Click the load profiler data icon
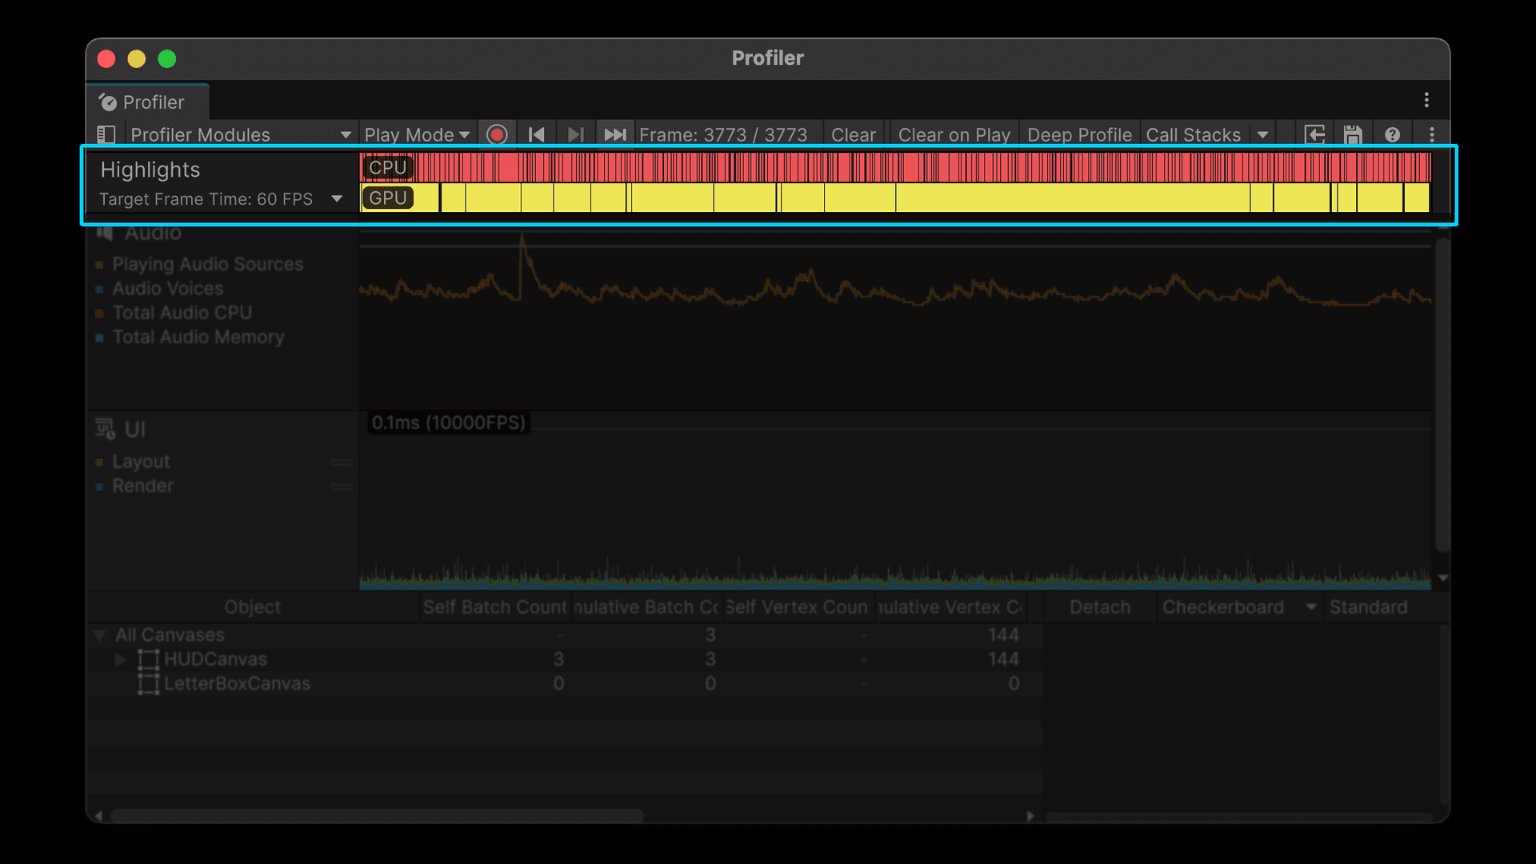The image size is (1536, 864). 1315,135
